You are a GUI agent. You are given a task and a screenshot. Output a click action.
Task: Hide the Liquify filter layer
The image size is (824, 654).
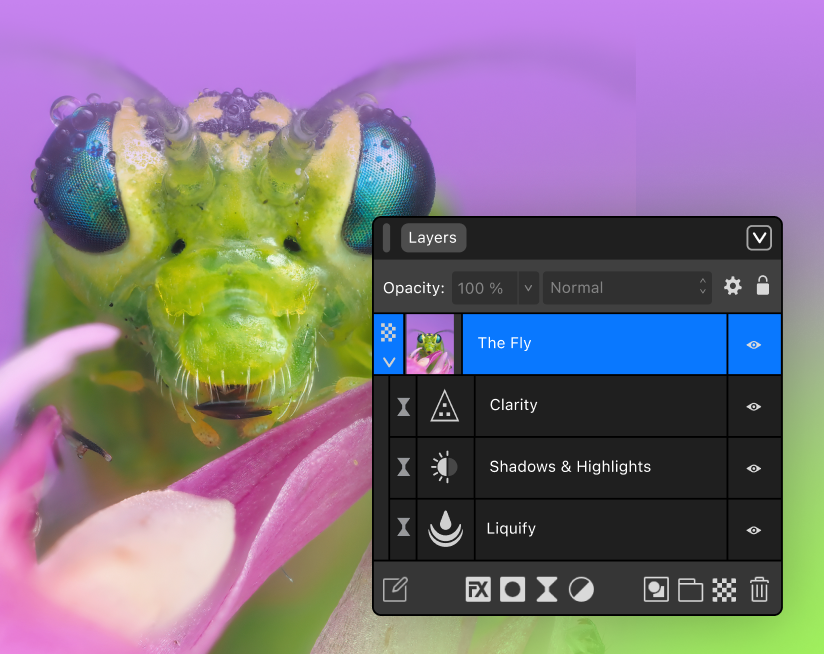pyautogui.click(x=754, y=530)
